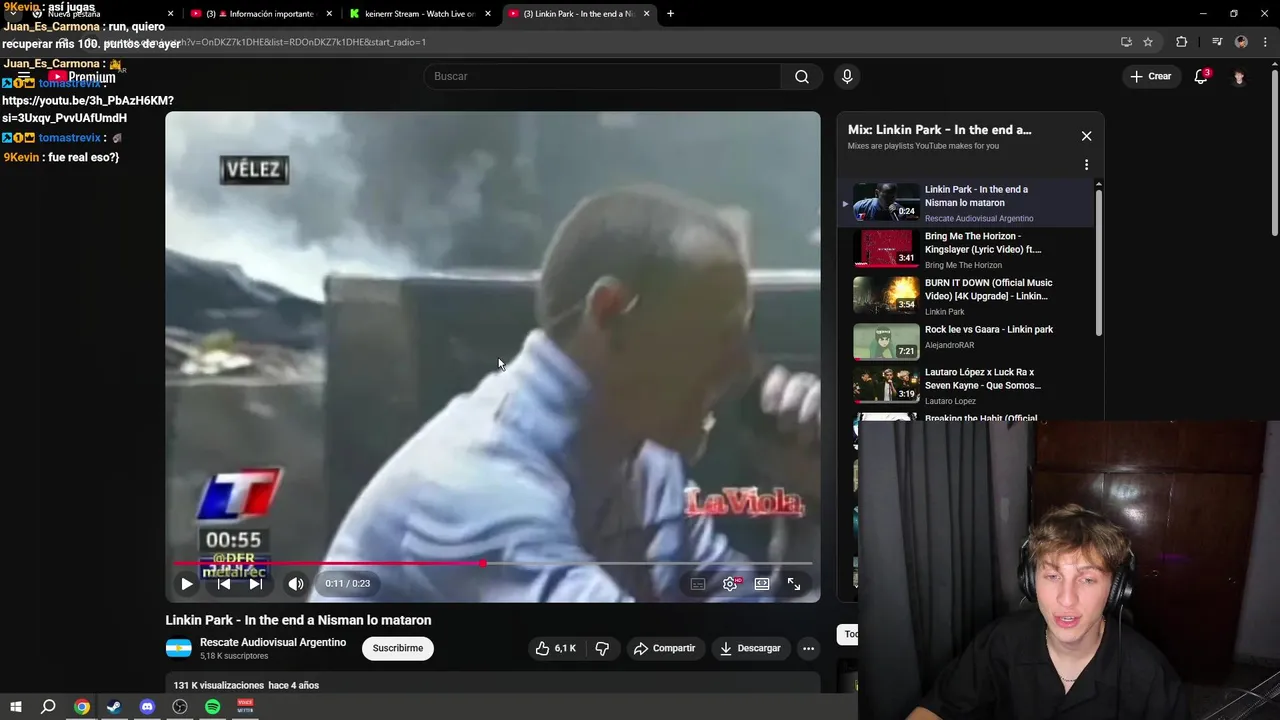
Task: Click browser page vertical scrollbar
Action: click(1275, 152)
